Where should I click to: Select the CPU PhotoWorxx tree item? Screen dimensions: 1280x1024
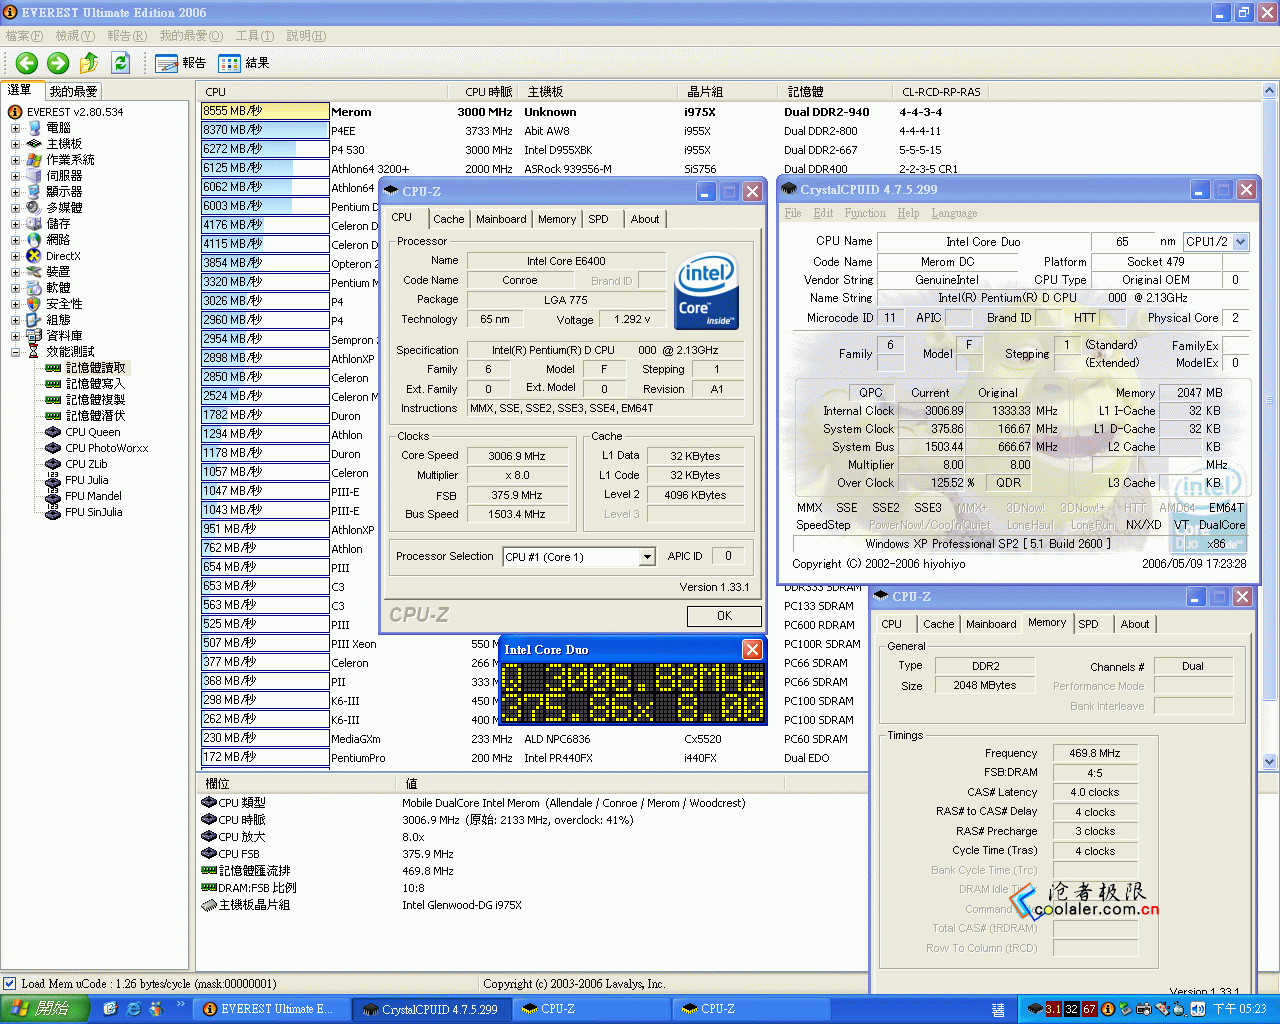click(106, 448)
